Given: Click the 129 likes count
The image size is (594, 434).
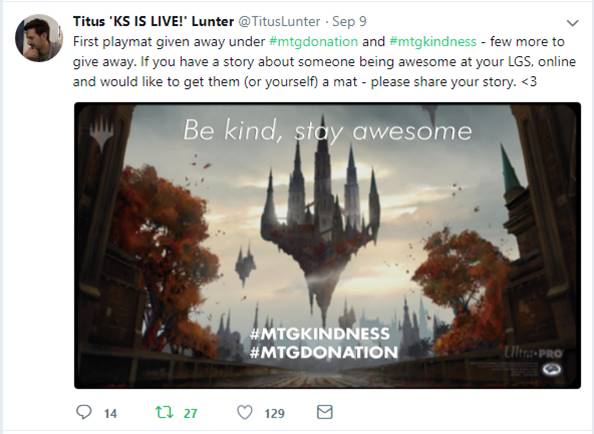Looking at the screenshot, I should (275, 413).
